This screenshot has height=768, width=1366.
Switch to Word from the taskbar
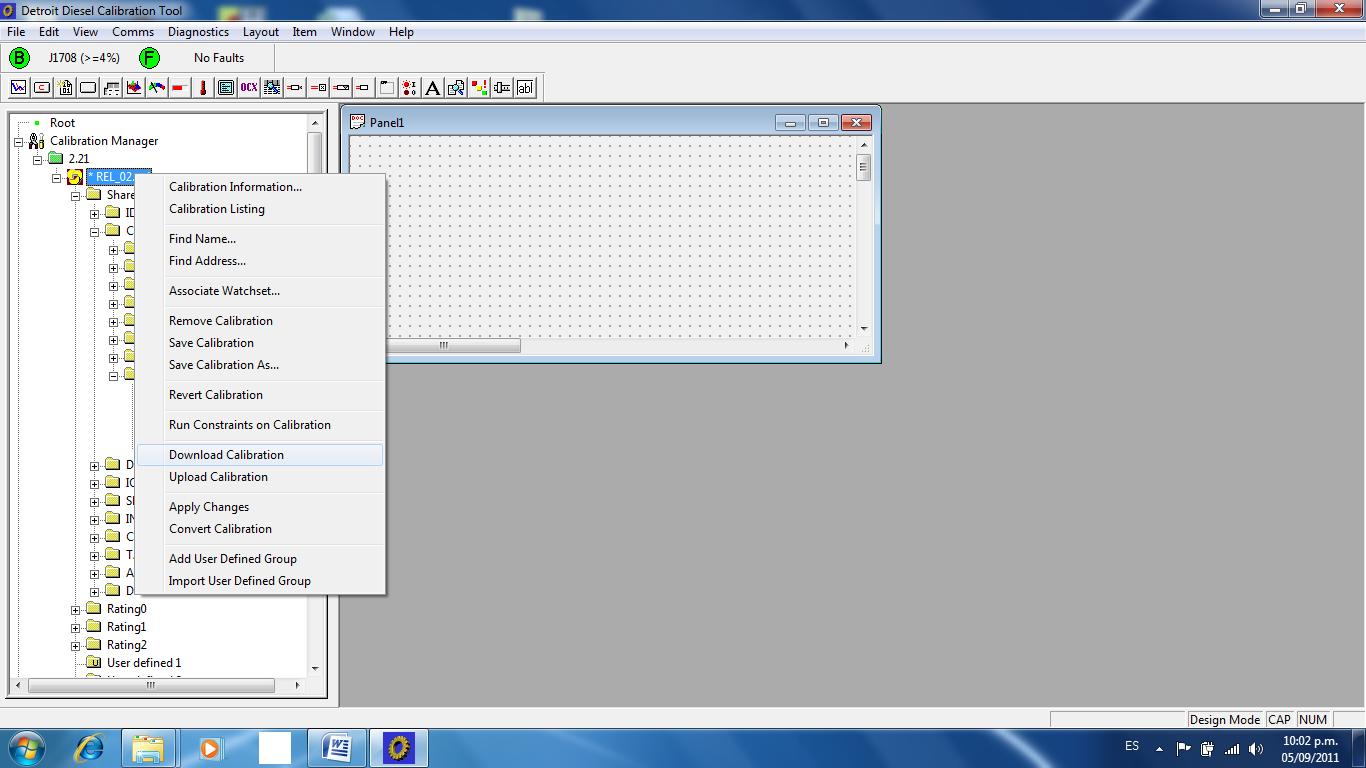tap(337, 747)
